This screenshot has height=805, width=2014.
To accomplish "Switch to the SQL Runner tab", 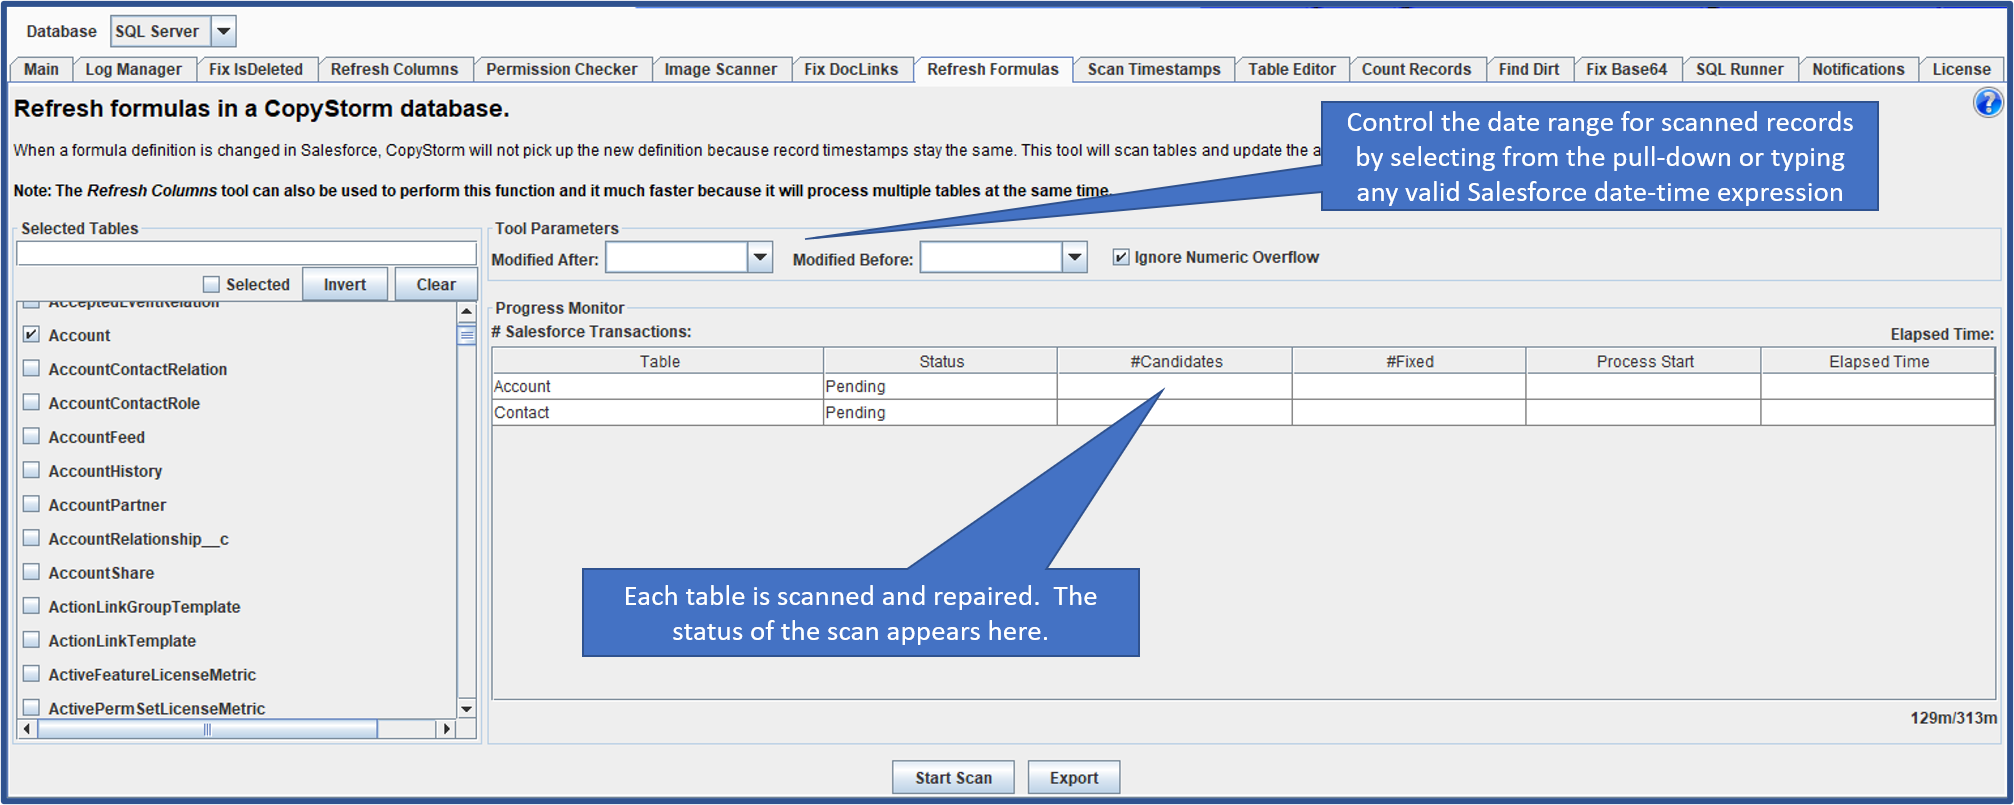I will 1740,69.
